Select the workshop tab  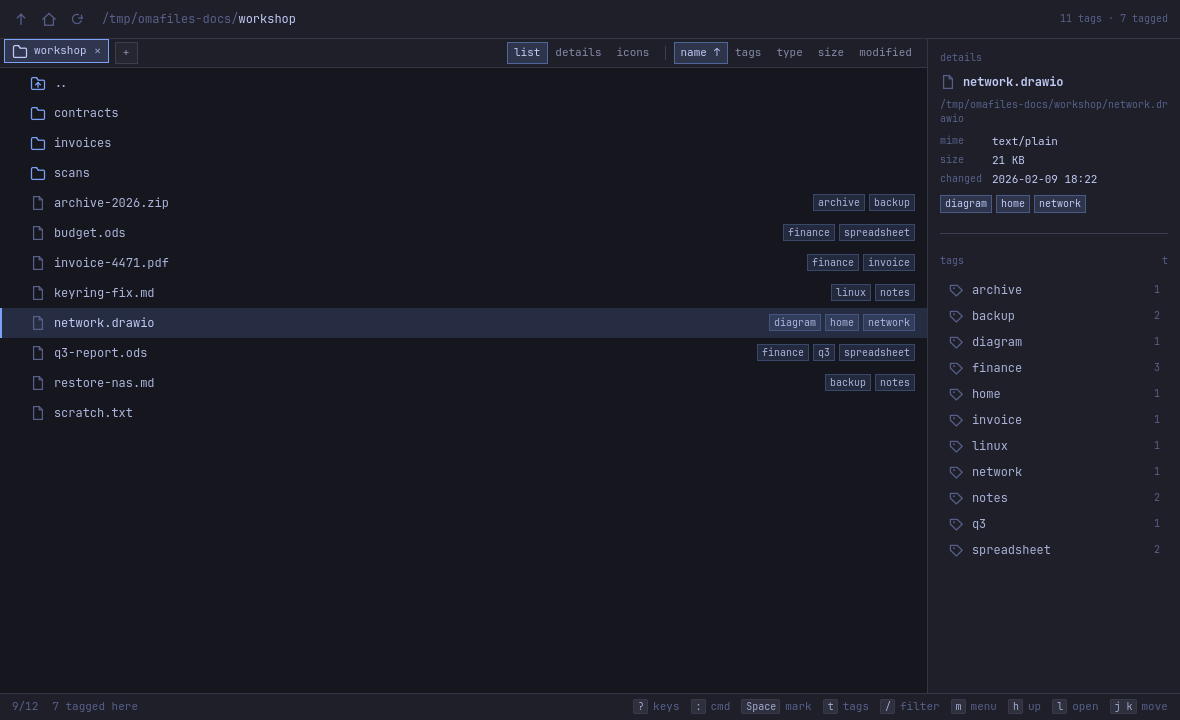pos(56,51)
